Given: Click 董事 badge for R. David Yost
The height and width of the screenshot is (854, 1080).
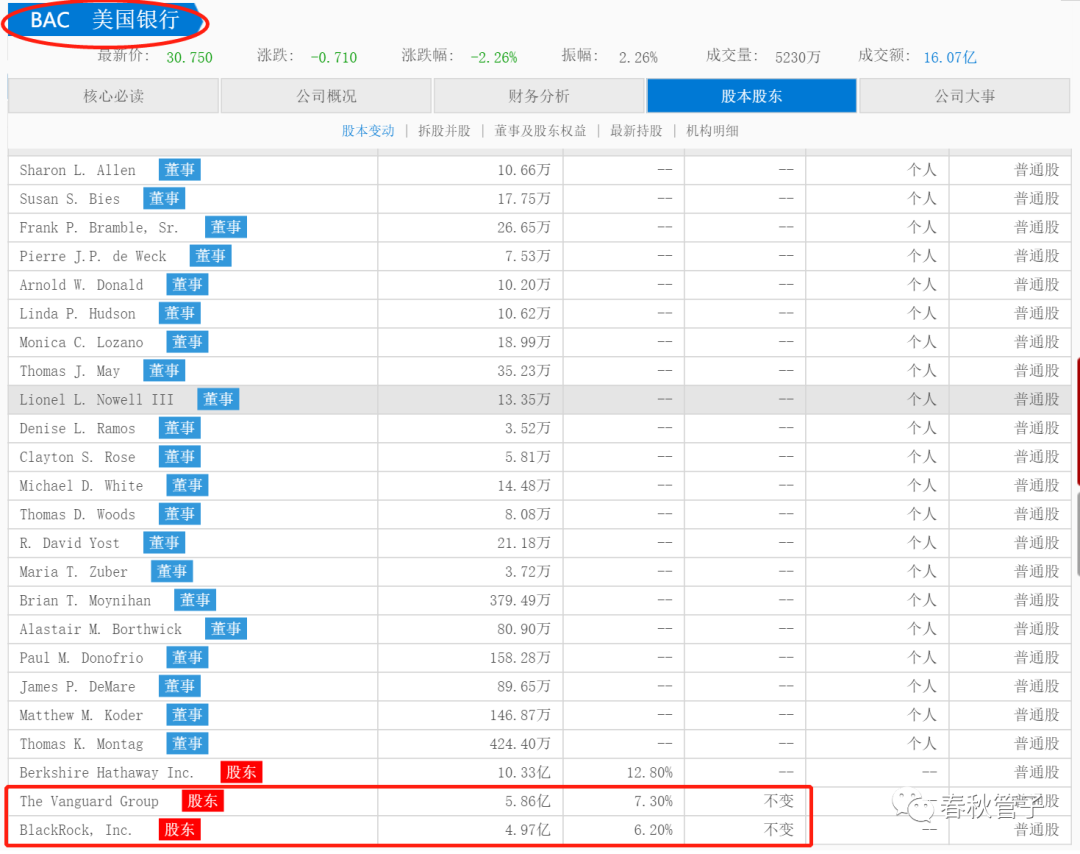Looking at the screenshot, I should pyautogui.click(x=164, y=543).
